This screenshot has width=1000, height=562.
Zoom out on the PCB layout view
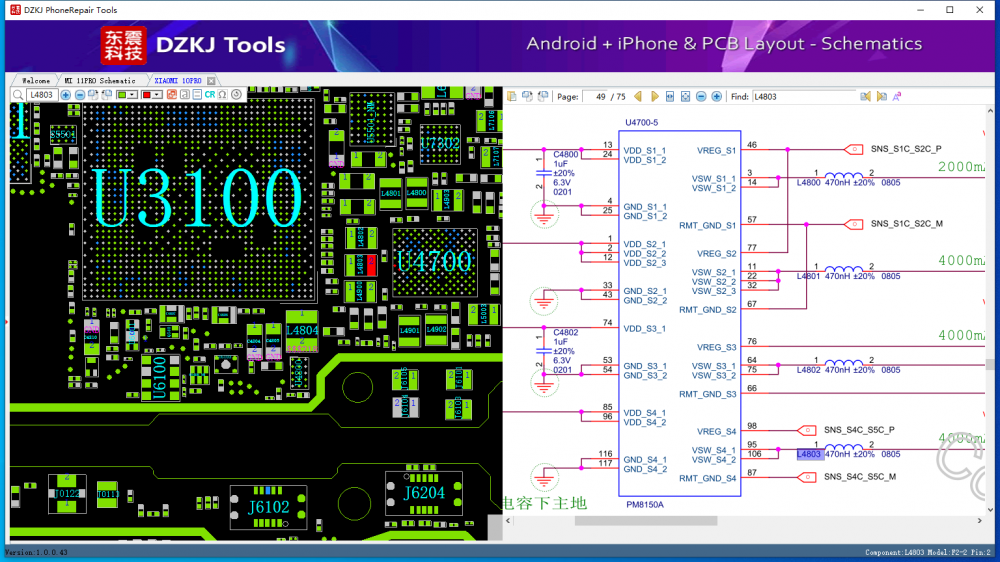79,95
